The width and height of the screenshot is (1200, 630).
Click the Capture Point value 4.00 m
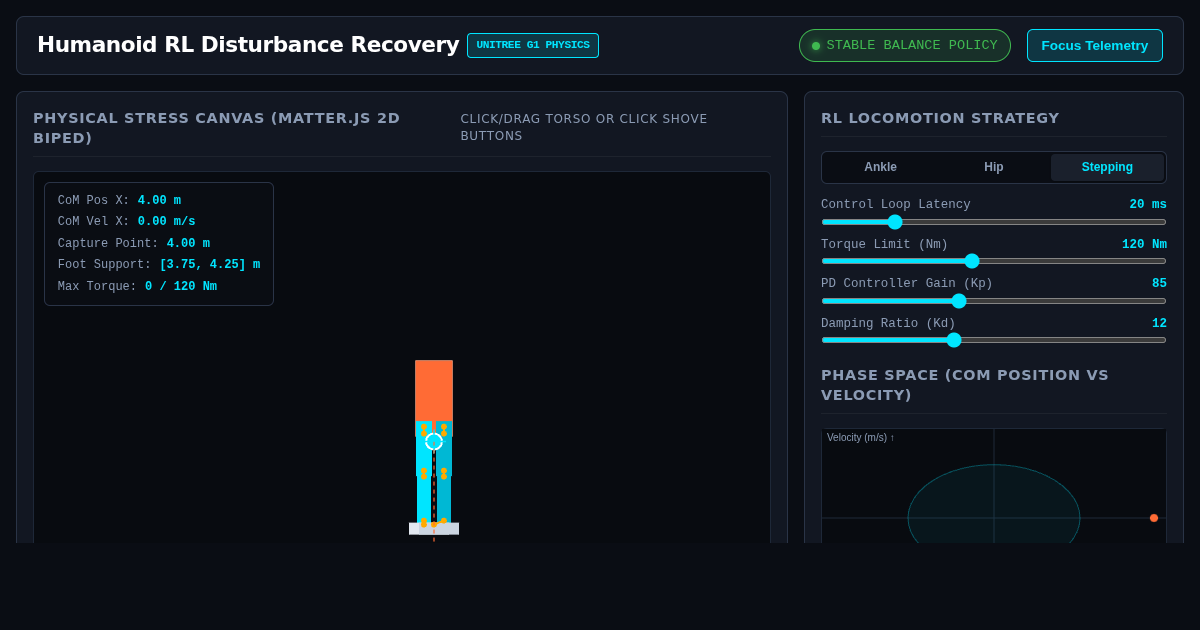188,244
